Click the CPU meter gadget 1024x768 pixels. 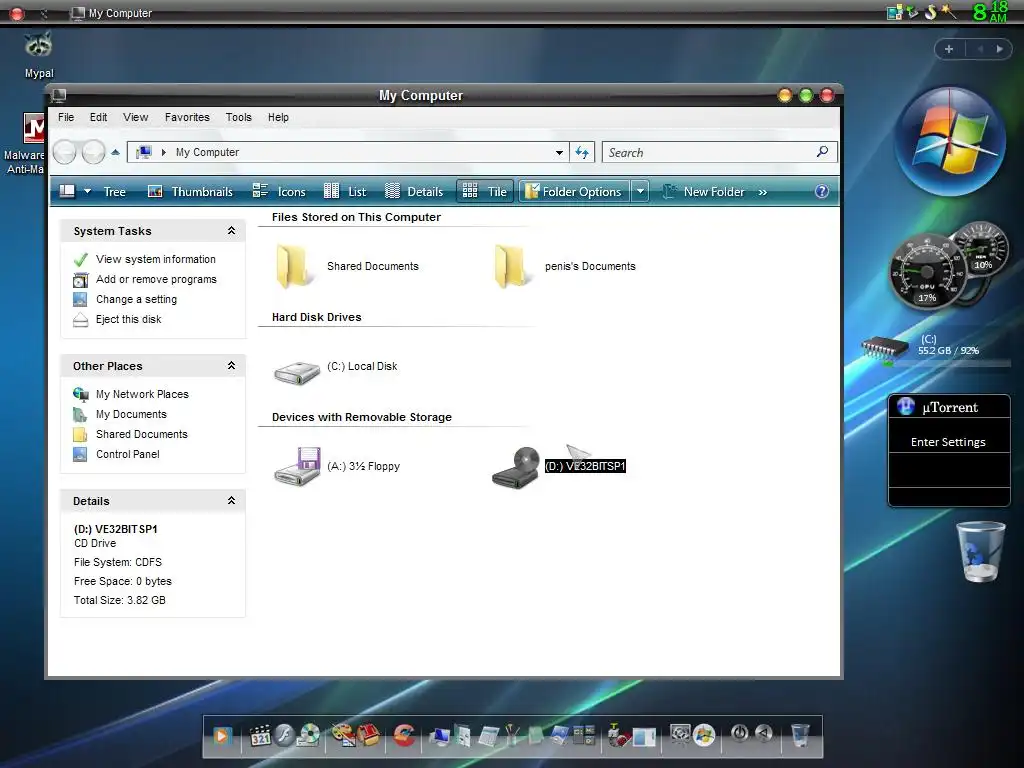[x=927, y=272]
